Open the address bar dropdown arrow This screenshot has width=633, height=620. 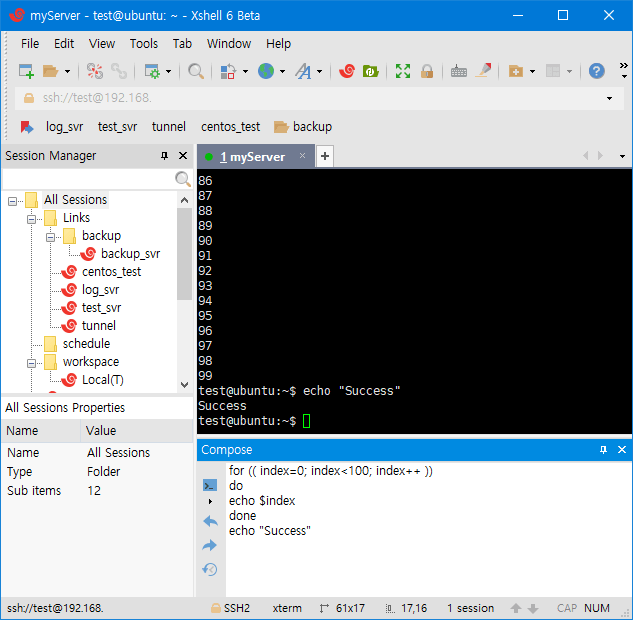(609, 99)
